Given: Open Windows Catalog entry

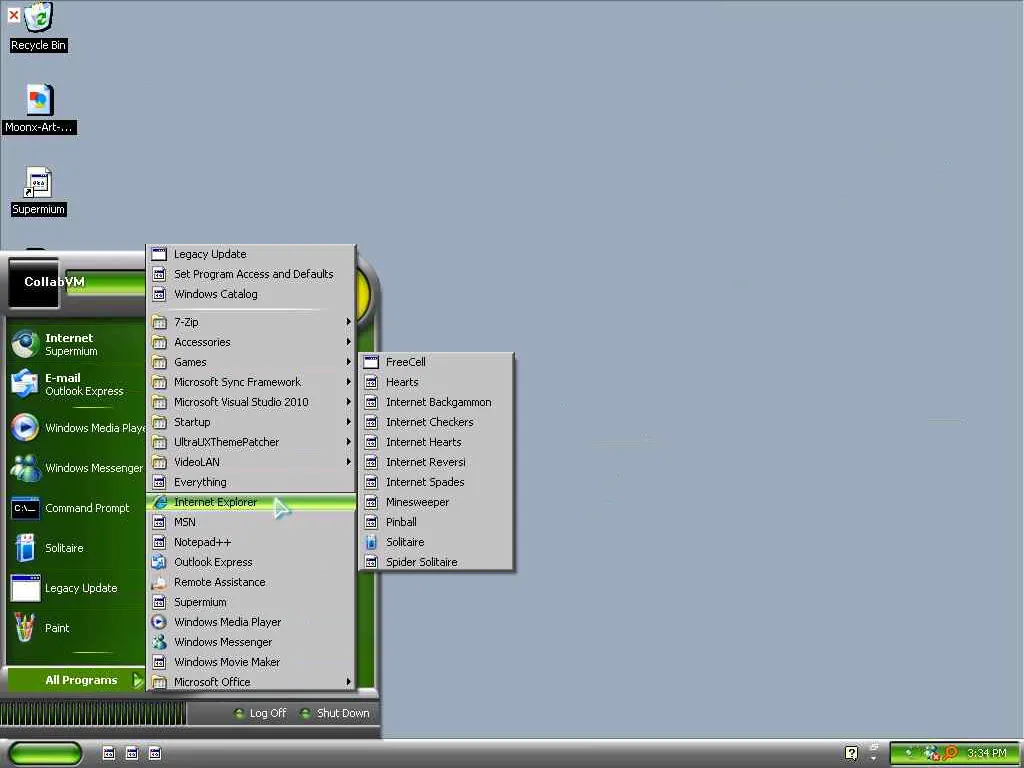Looking at the screenshot, I should (251, 294).
